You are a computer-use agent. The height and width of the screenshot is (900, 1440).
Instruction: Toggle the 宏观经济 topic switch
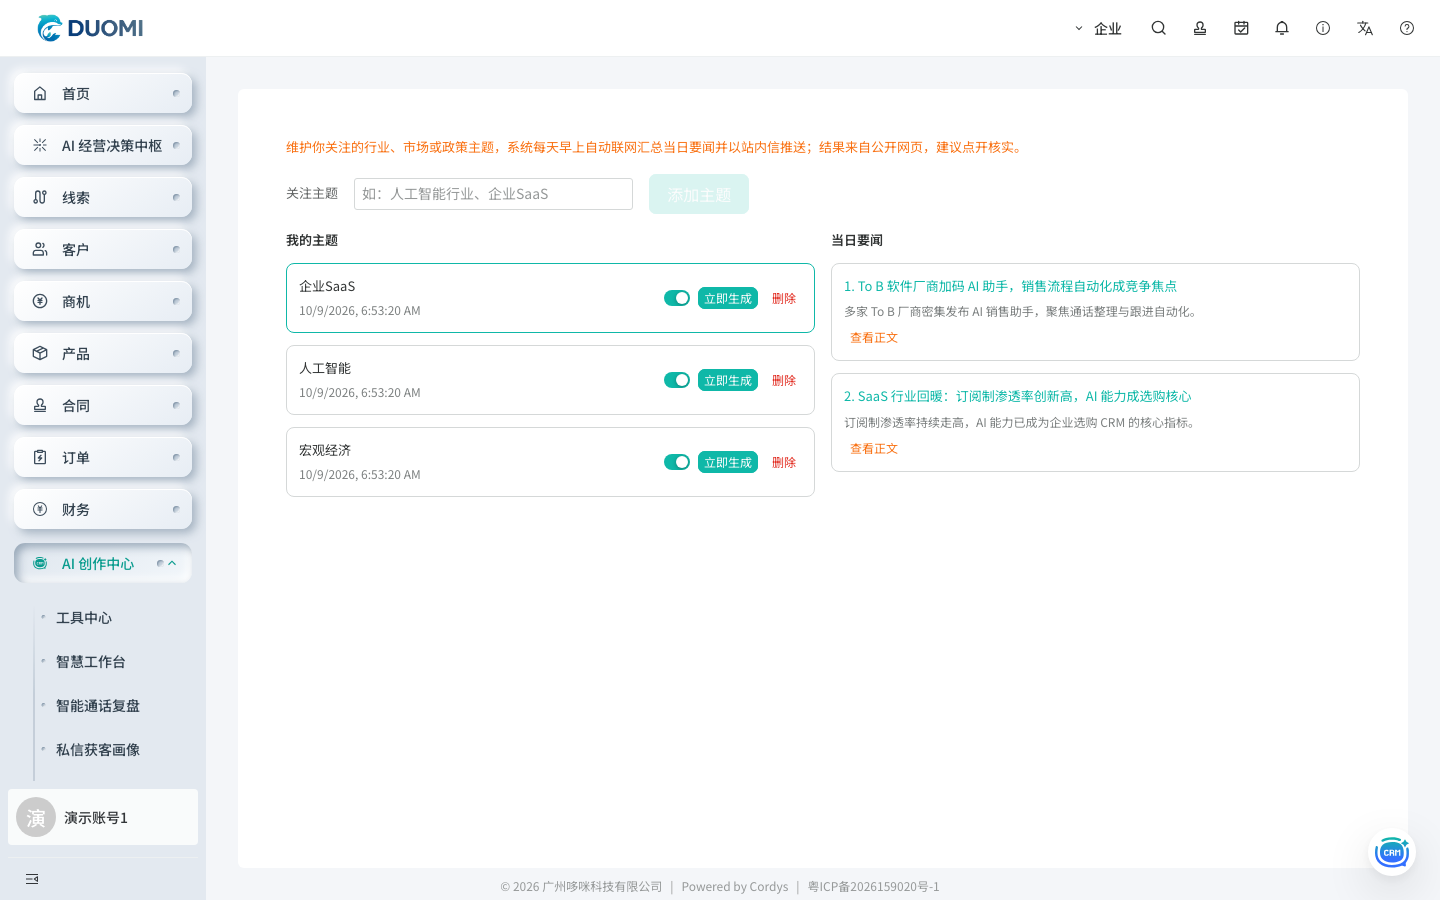677,462
